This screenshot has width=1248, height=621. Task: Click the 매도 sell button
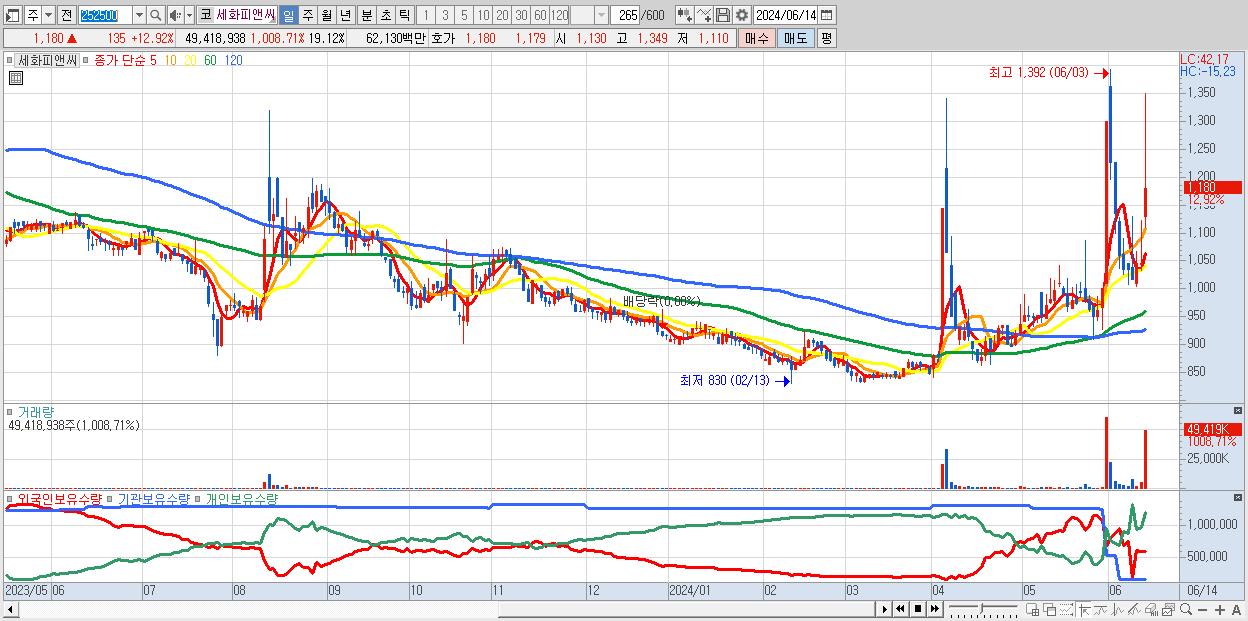click(796, 38)
